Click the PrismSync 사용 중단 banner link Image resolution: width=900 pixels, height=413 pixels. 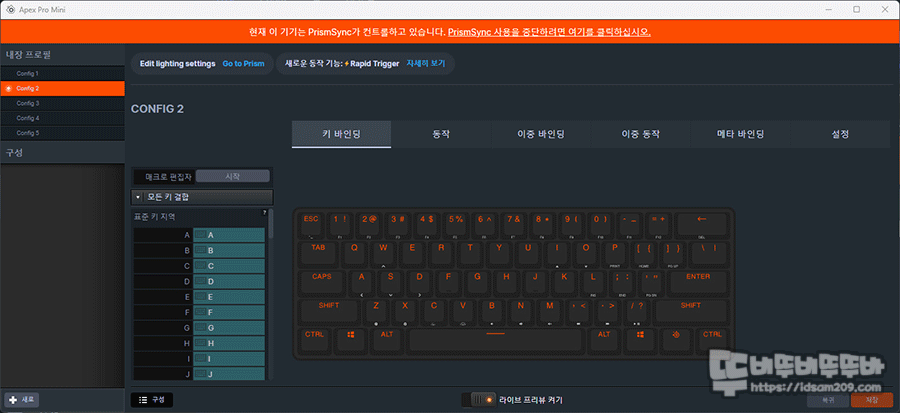(x=549, y=32)
